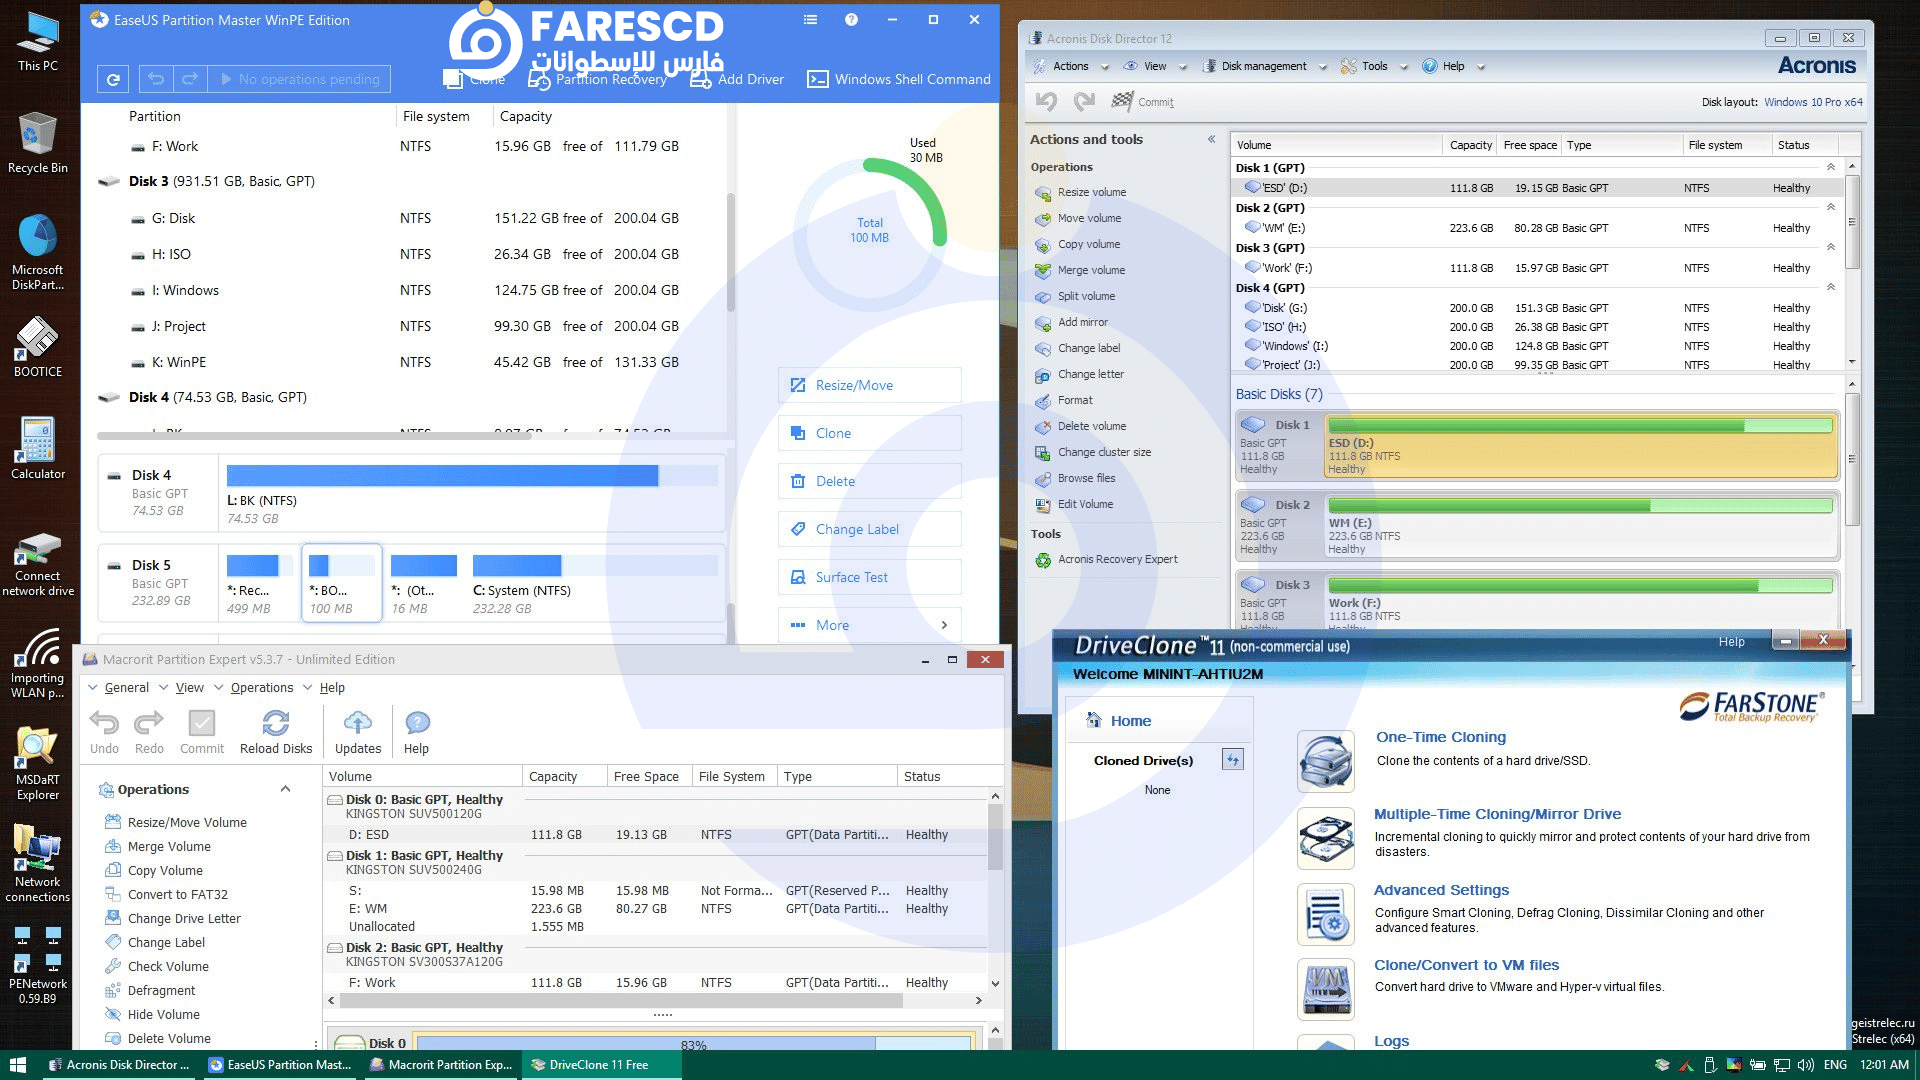Click Updates icon in Macrorit toolbar
The height and width of the screenshot is (1080, 1920).
(358, 733)
